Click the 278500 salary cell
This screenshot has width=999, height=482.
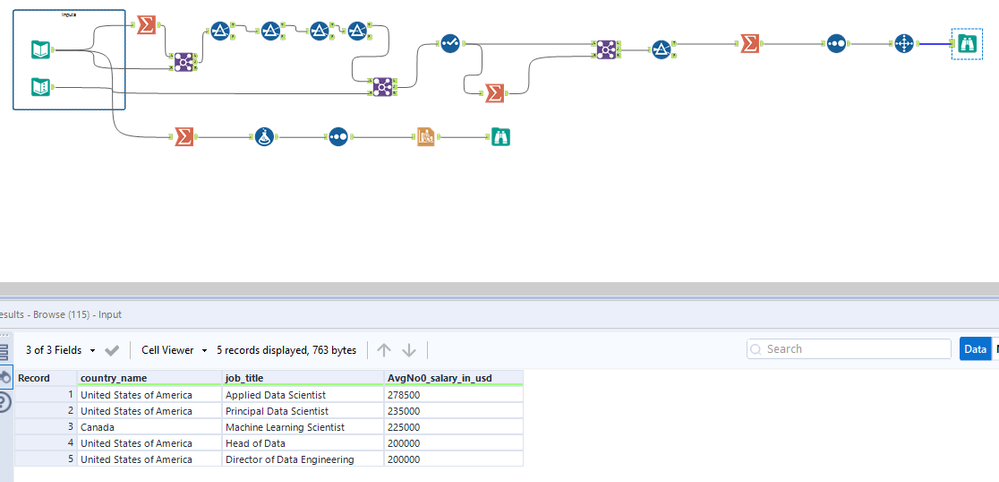pos(454,395)
